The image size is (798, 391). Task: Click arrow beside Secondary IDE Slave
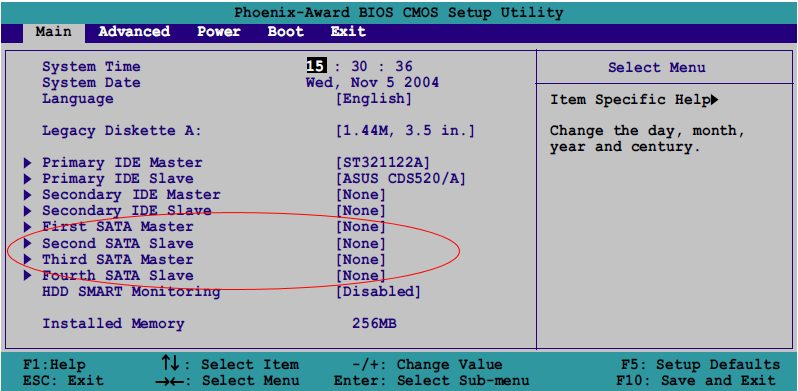click(28, 211)
